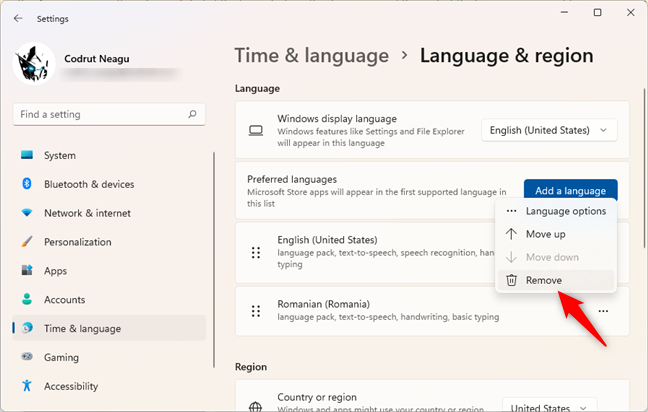The height and width of the screenshot is (412, 648).
Task: Click the System monitor icon
Action: 27,155
